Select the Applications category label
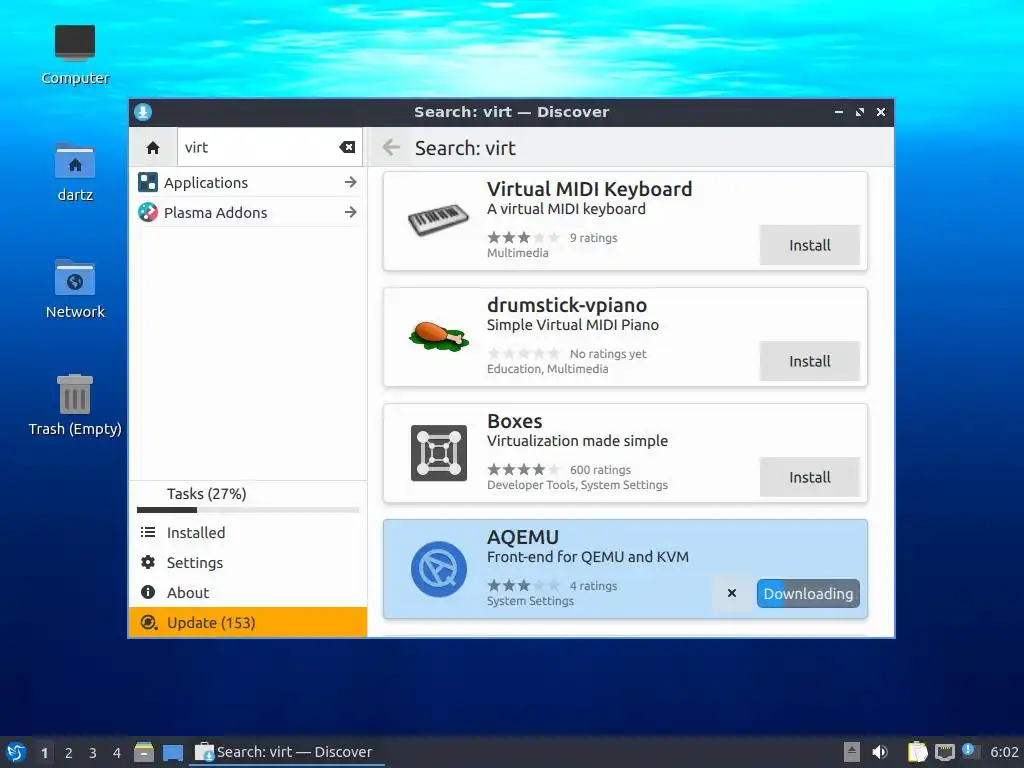Image resolution: width=1024 pixels, height=768 pixels. tap(206, 183)
